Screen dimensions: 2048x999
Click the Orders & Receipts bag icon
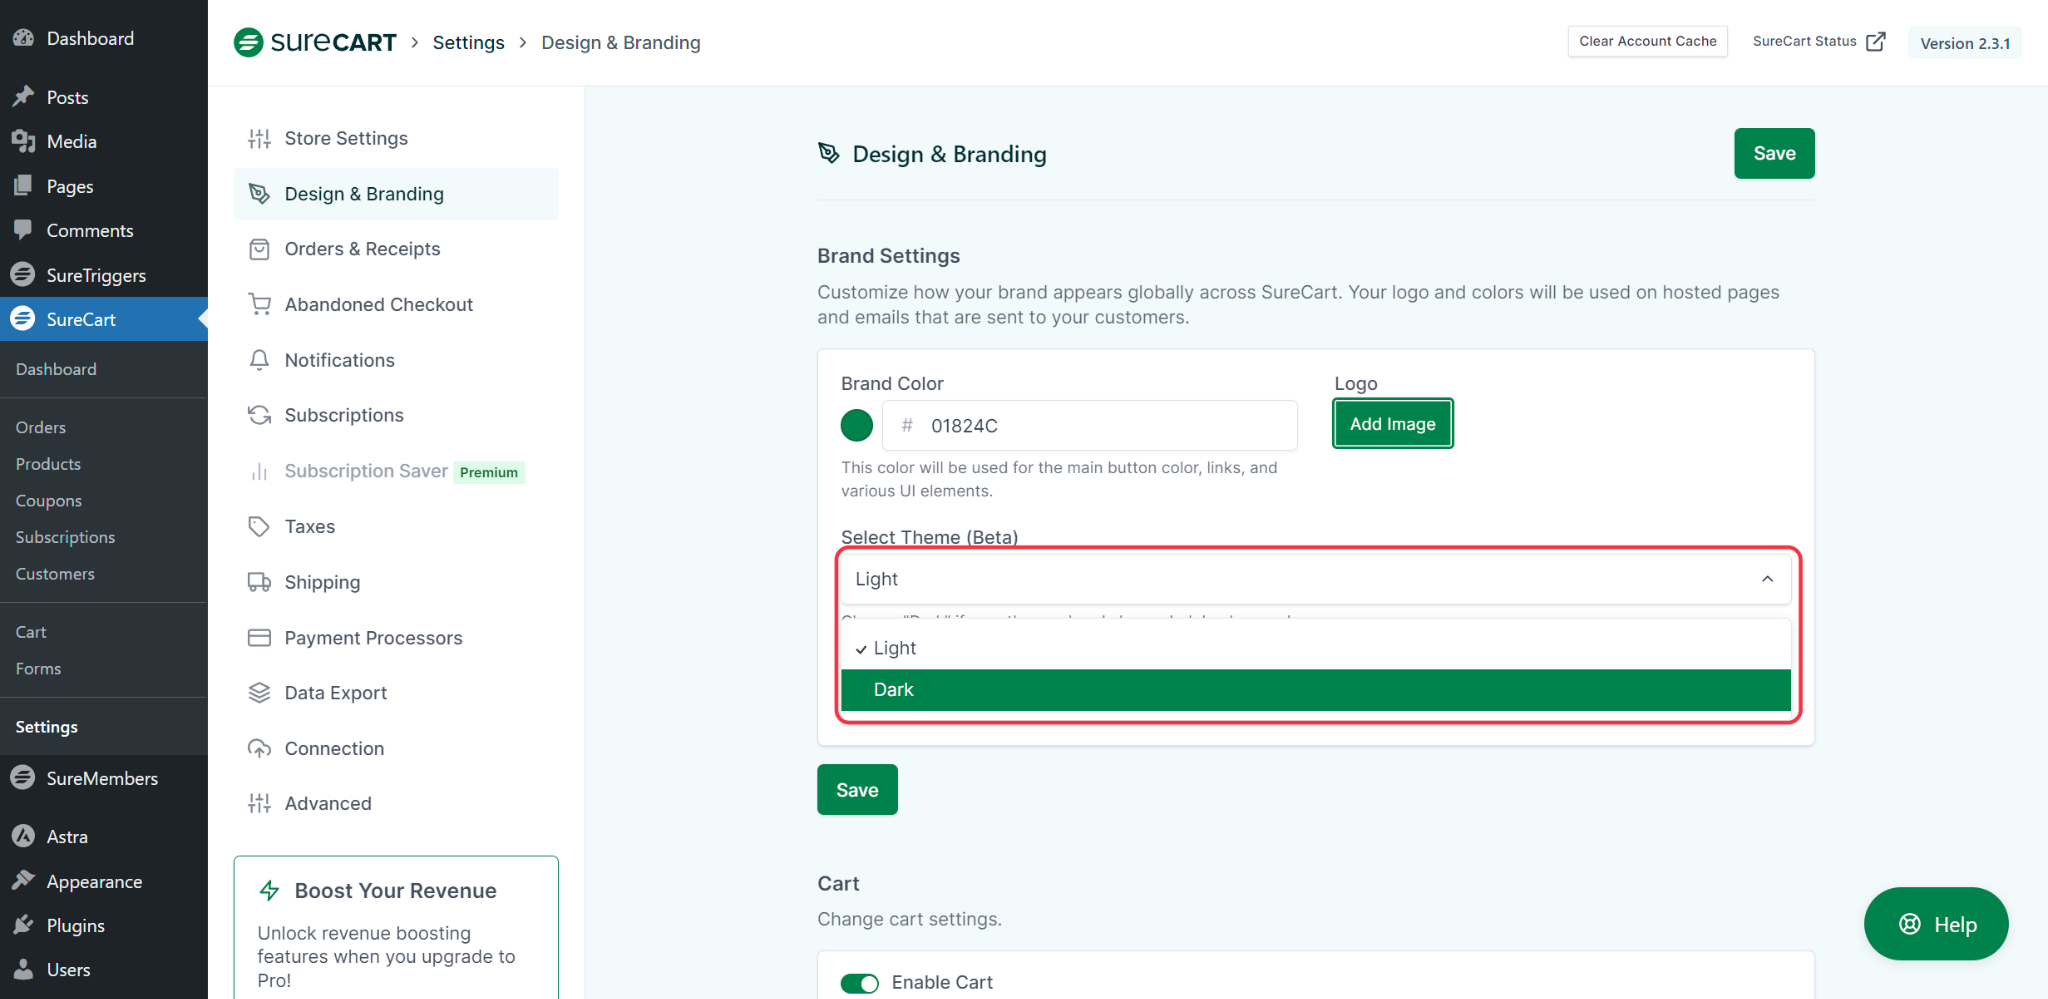coord(259,249)
